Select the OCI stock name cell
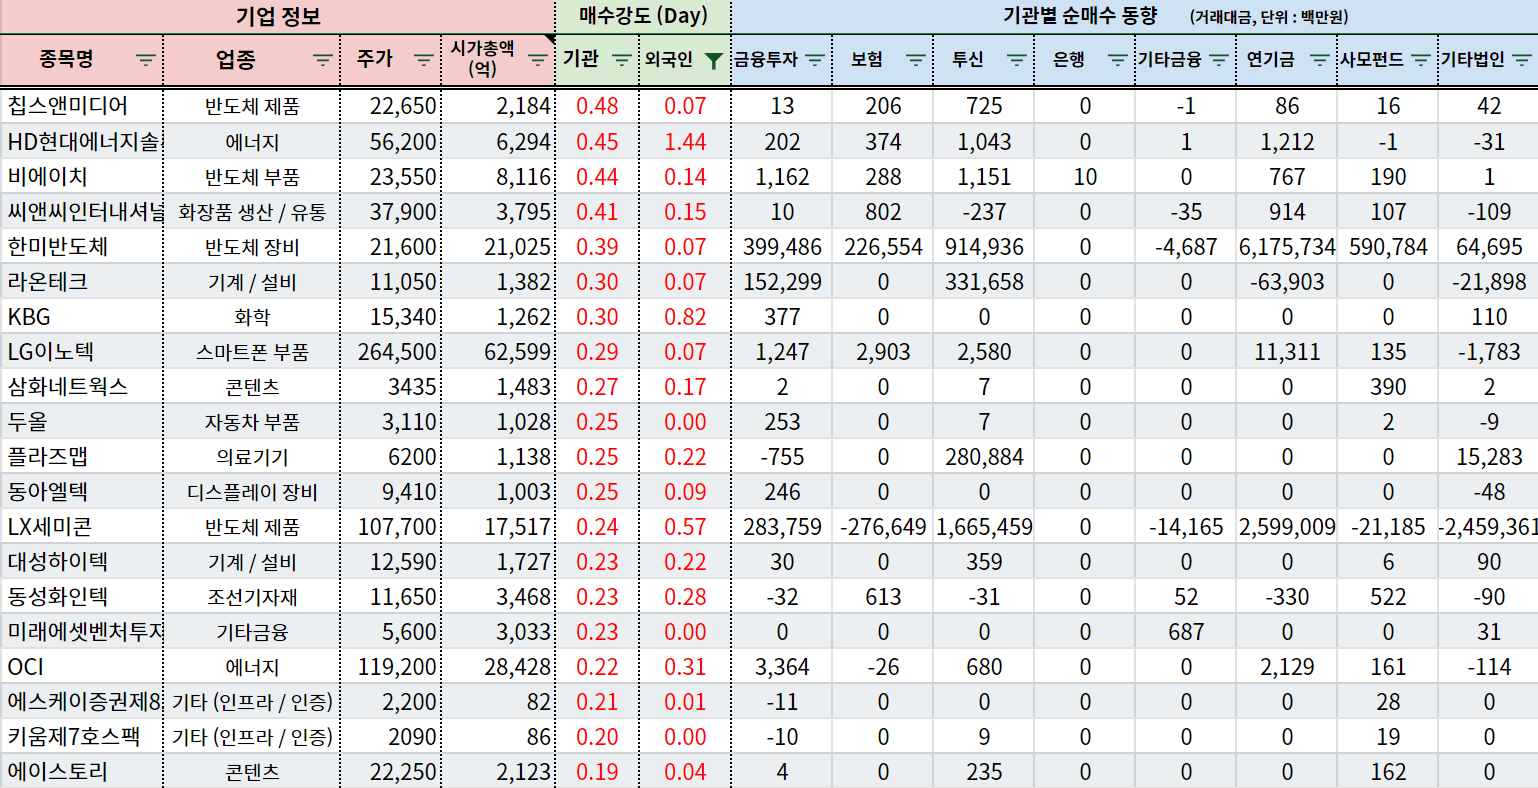1538x788 pixels. [x=81, y=666]
